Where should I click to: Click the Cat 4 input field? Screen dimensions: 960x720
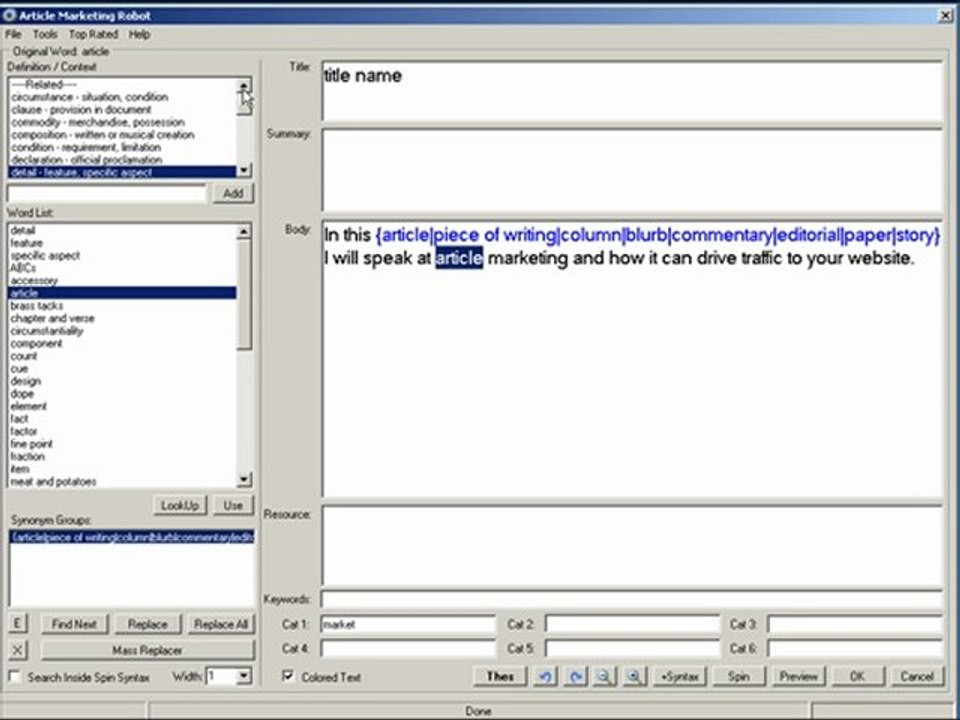[408, 648]
